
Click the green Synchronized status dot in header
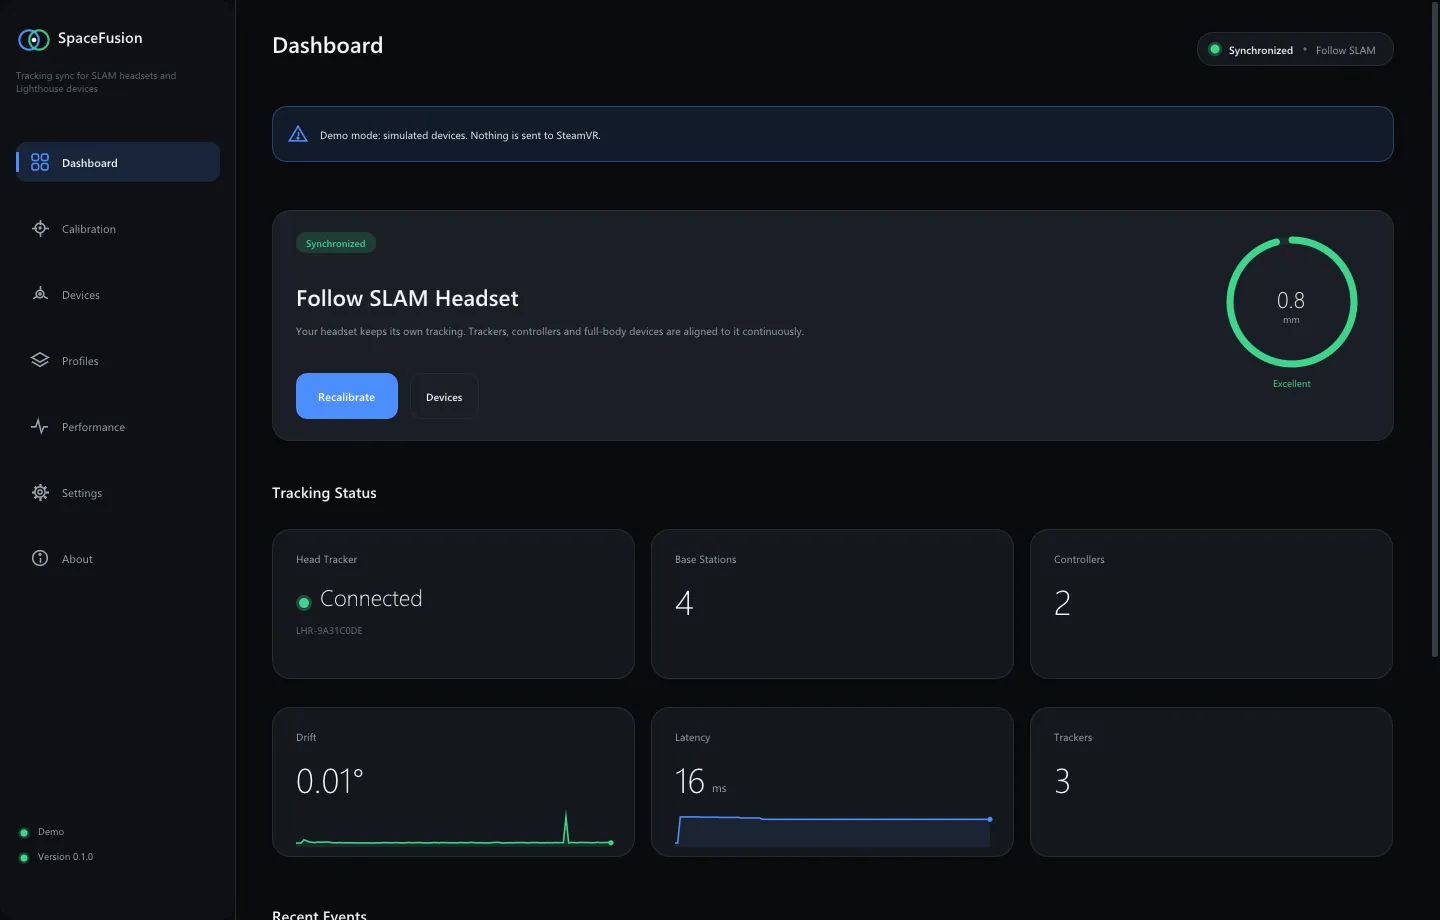pos(1215,49)
